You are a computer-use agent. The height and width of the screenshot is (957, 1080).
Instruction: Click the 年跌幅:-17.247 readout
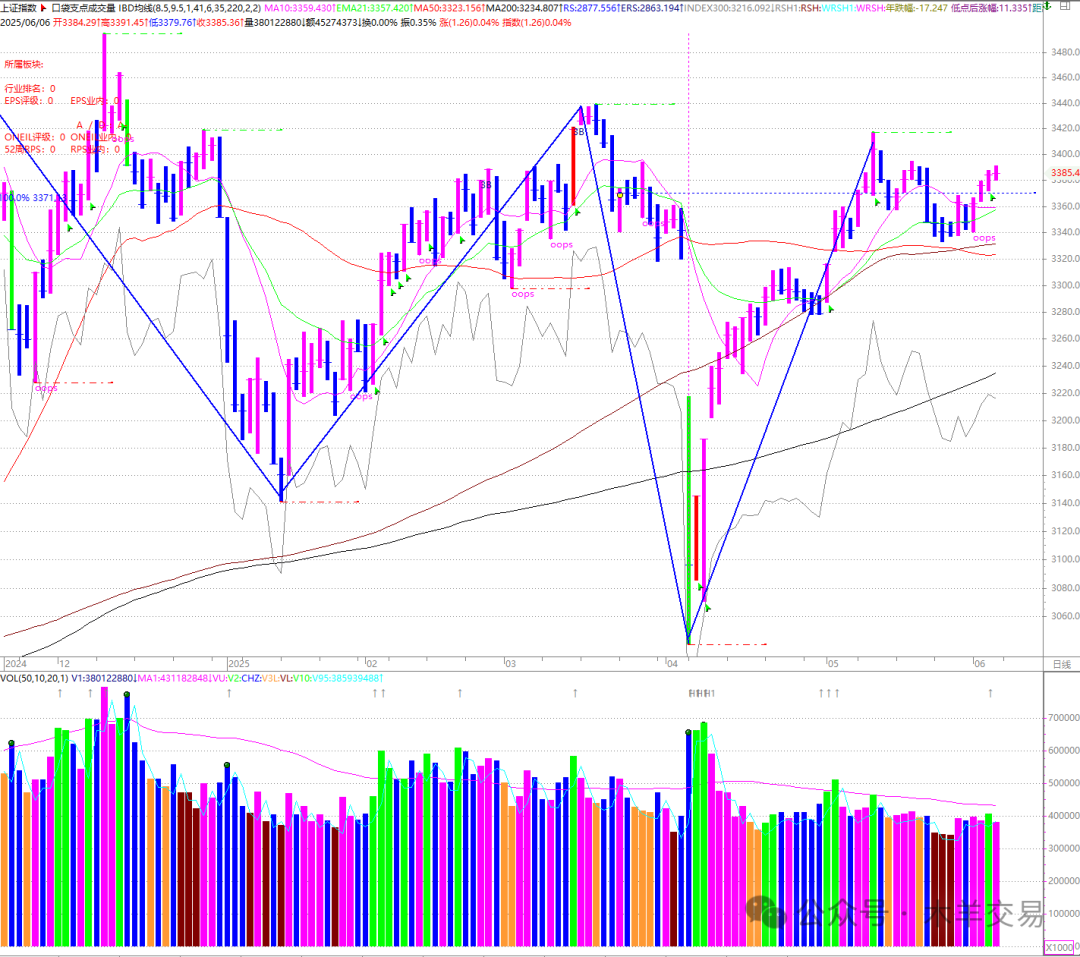pyautogui.click(x=915, y=8)
